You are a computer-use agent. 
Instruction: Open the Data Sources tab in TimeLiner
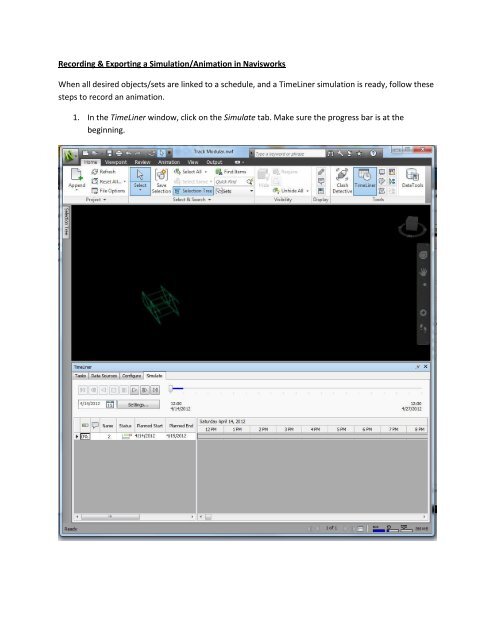104,376
